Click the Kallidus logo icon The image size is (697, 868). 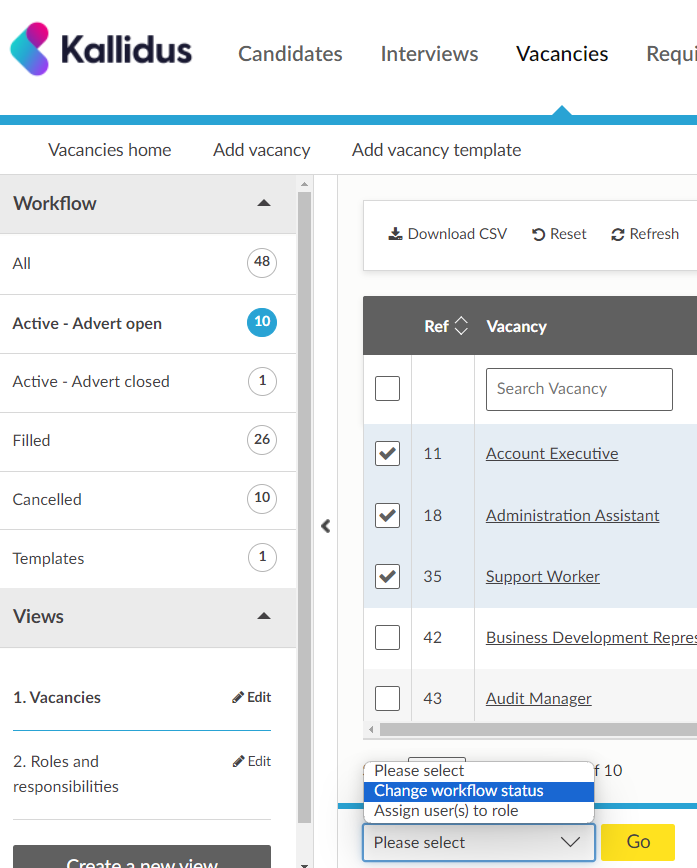(29, 50)
